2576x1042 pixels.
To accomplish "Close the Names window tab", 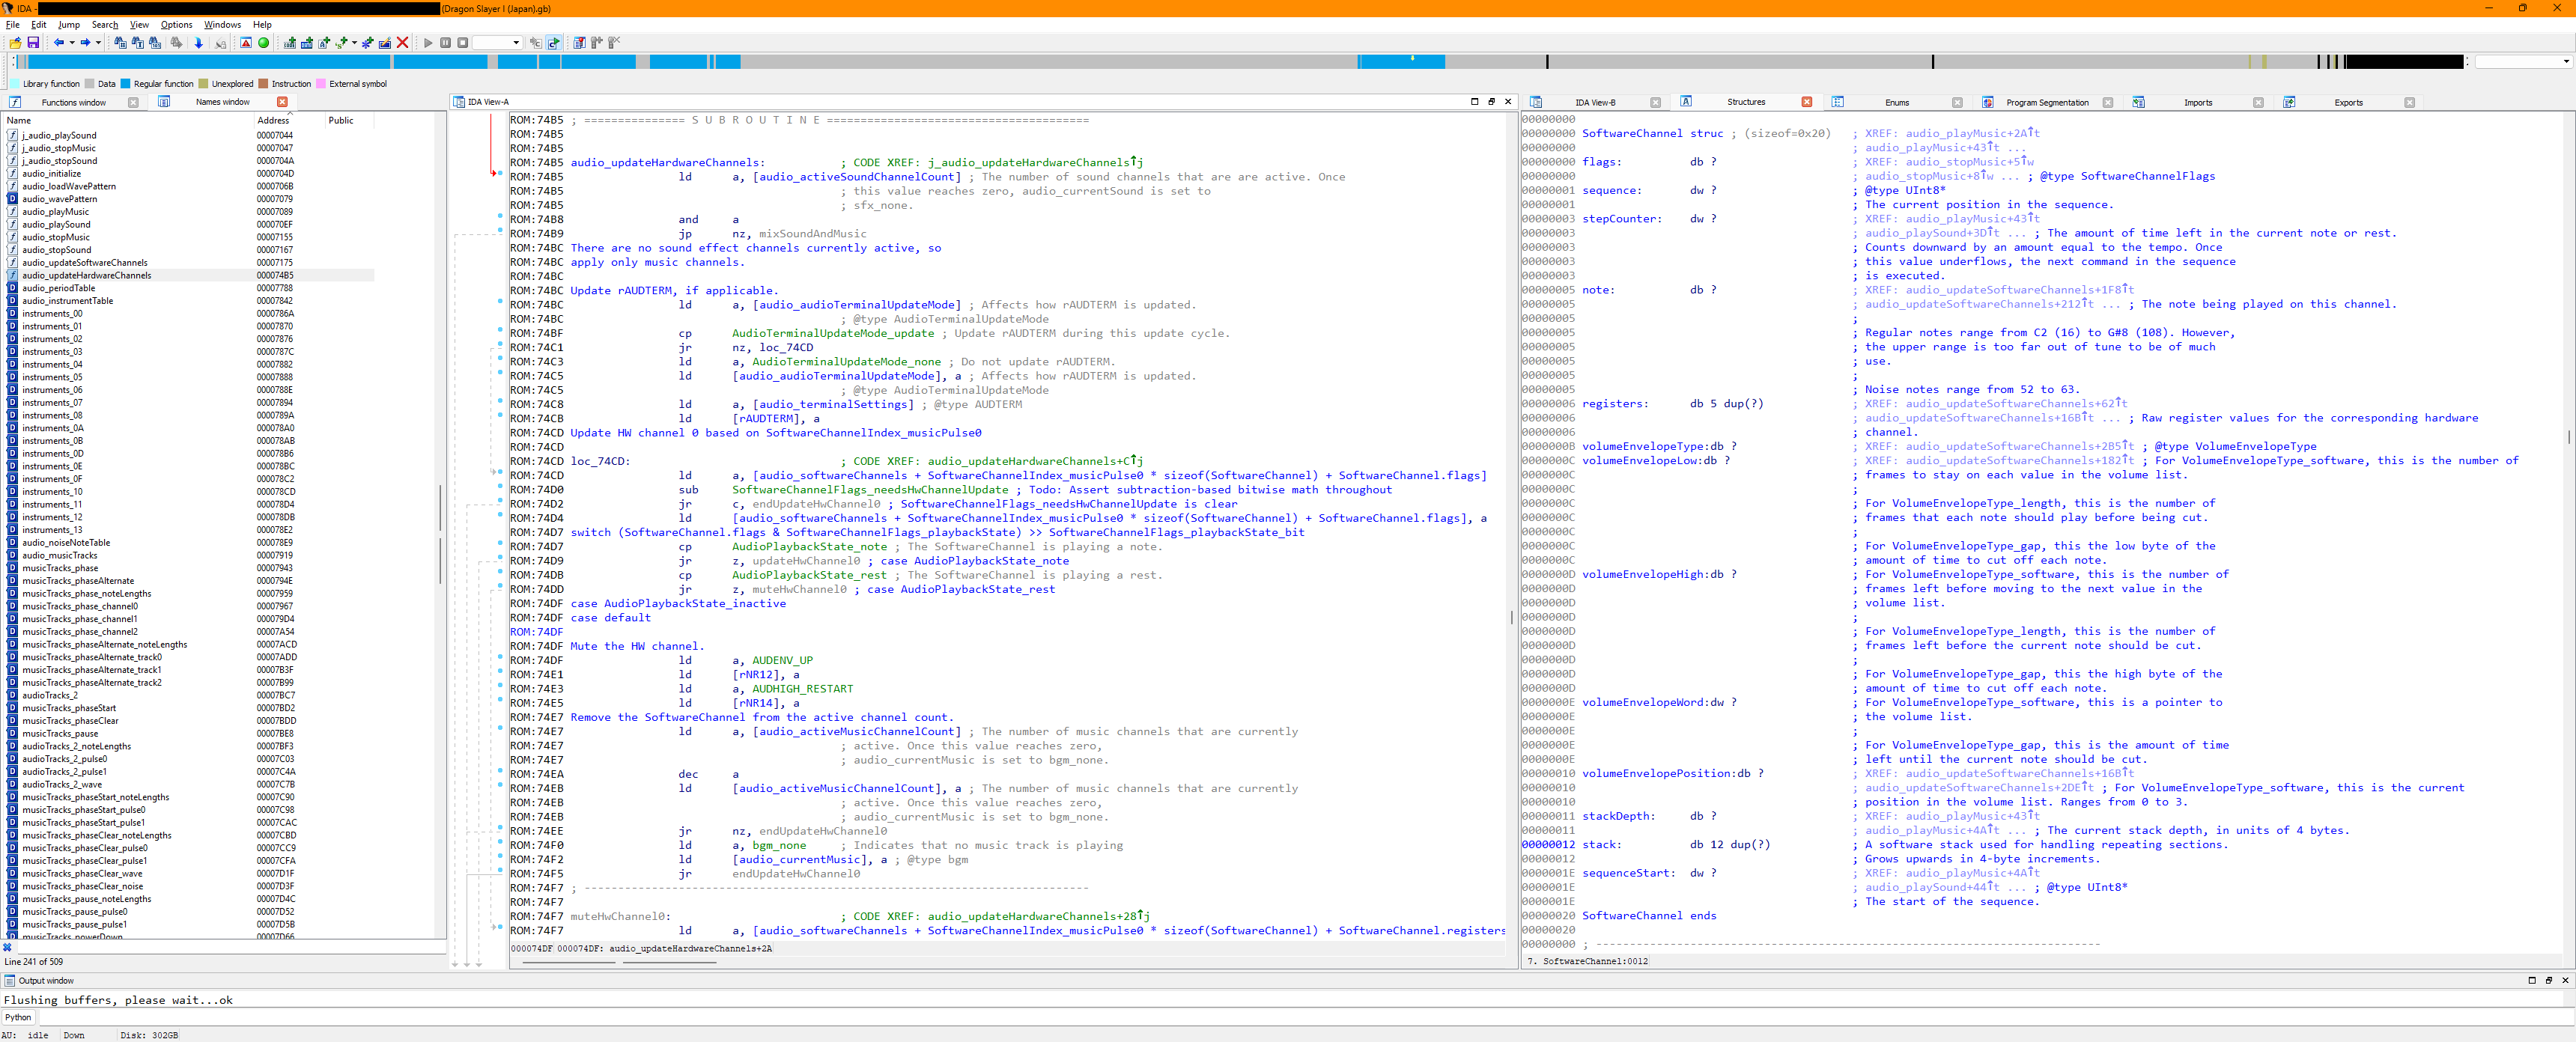I will click(282, 102).
